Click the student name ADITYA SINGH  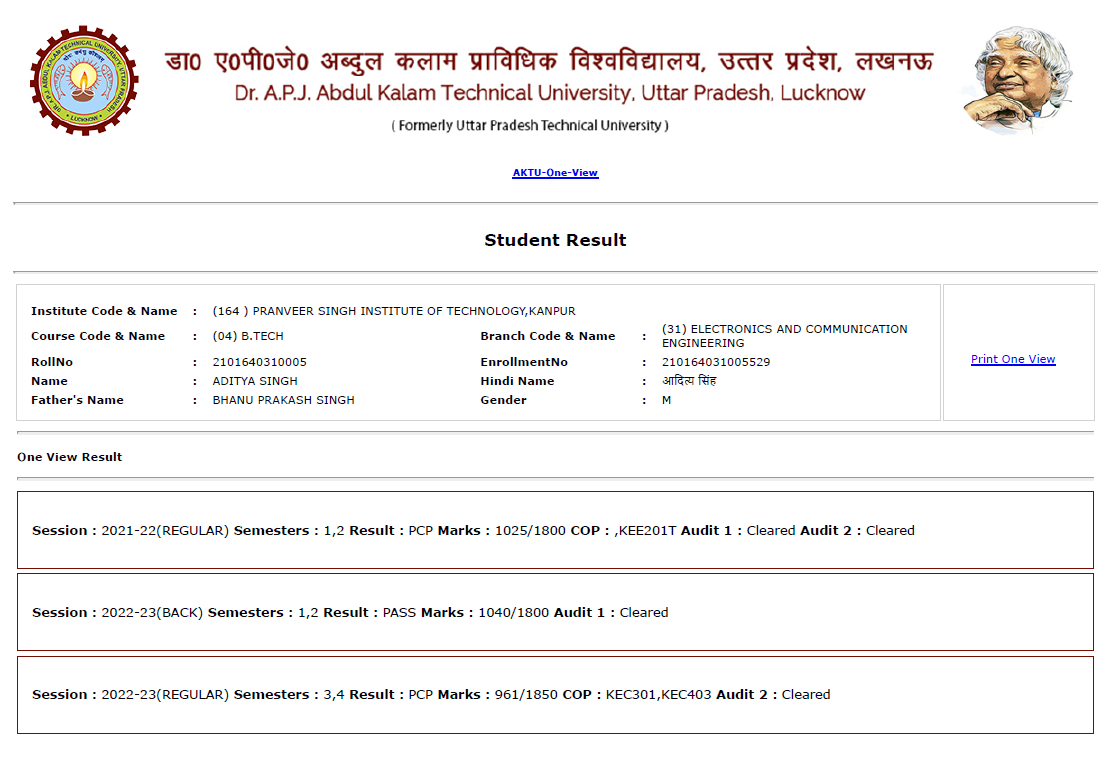[255, 381]
